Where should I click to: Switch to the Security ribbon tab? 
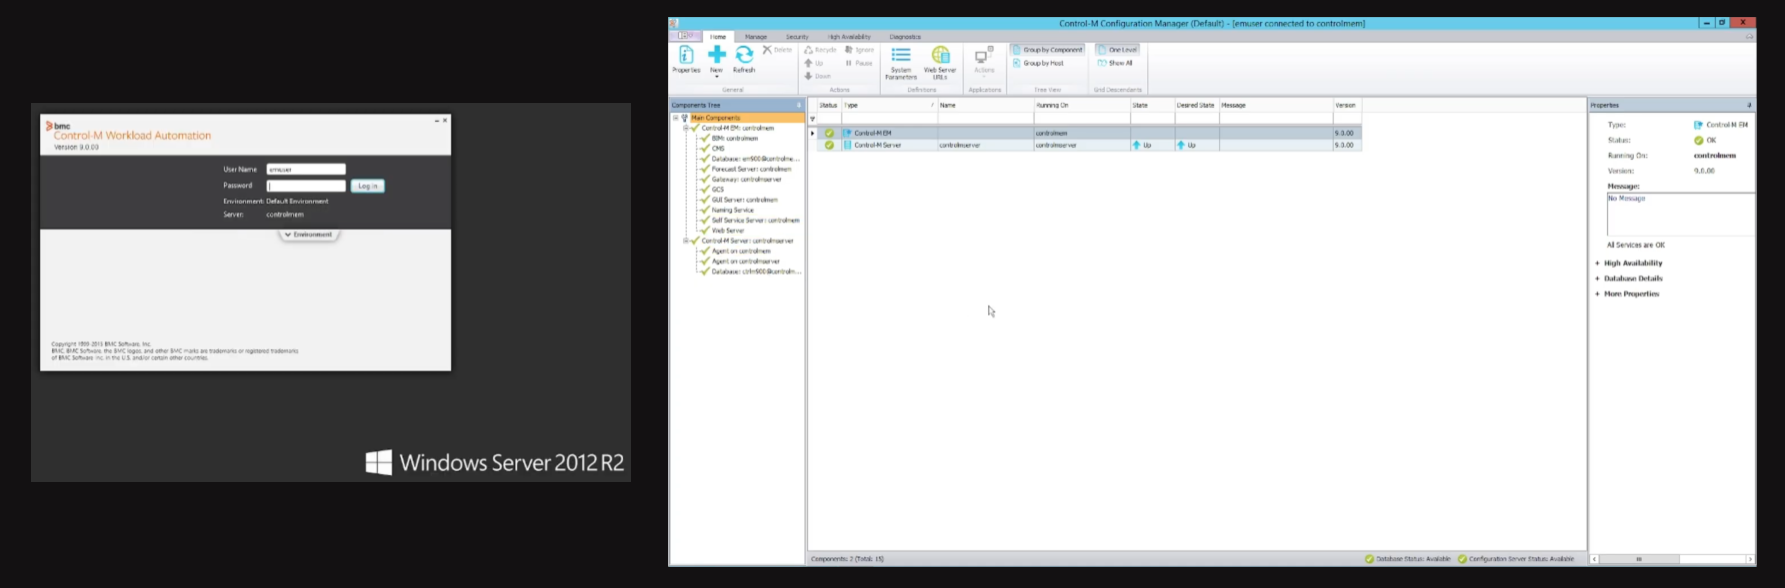[x=797, y=37]
